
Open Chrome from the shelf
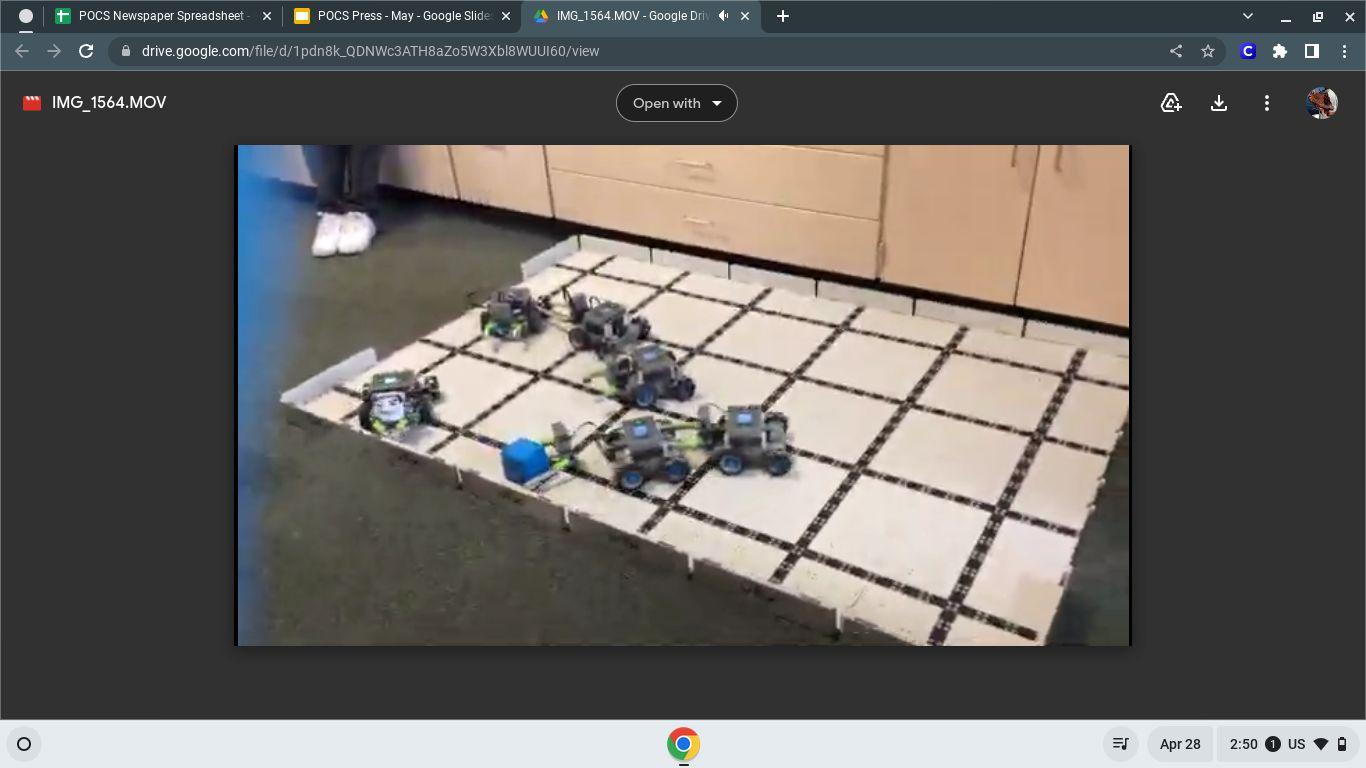[x=683, y=744]
